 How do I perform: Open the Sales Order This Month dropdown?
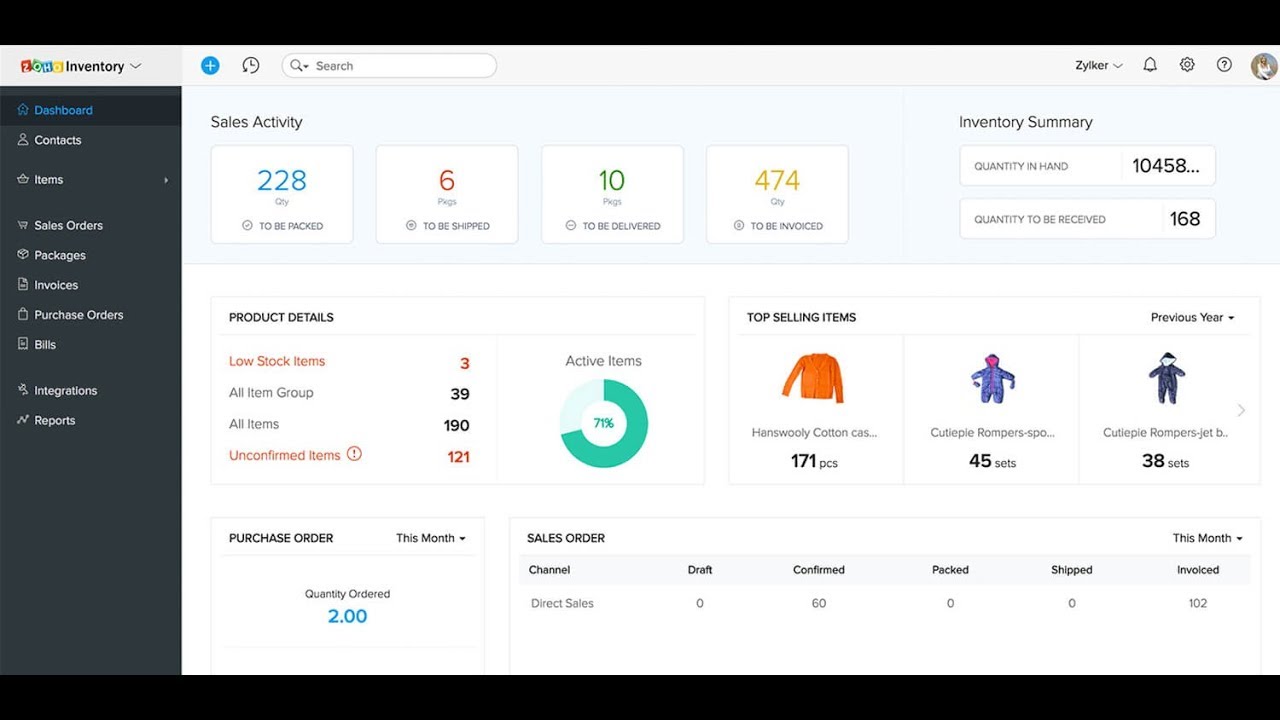tap(1207, 537)
